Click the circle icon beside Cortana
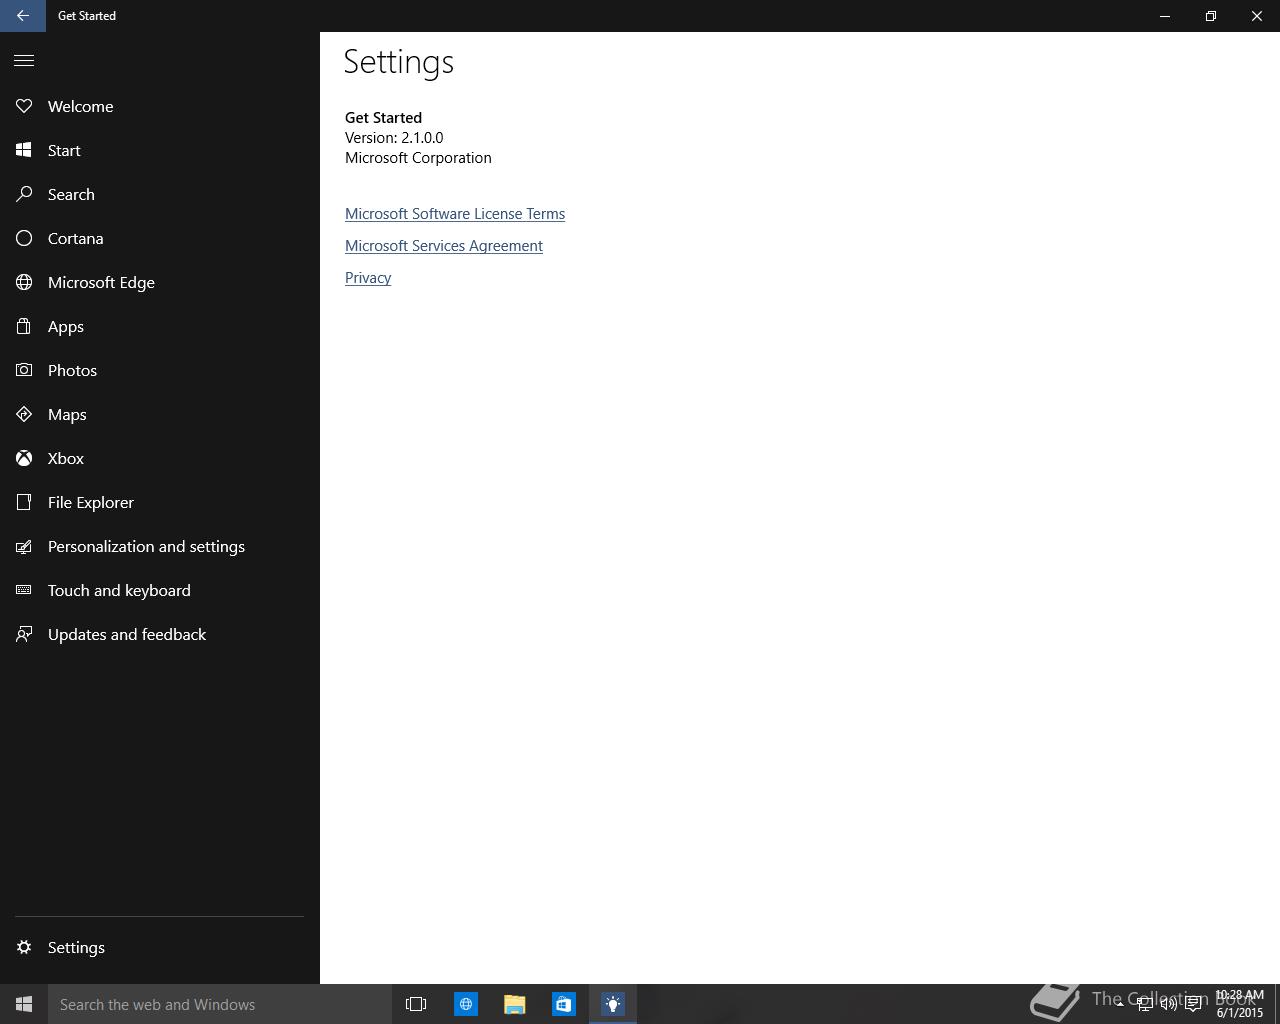 (24, 238)
